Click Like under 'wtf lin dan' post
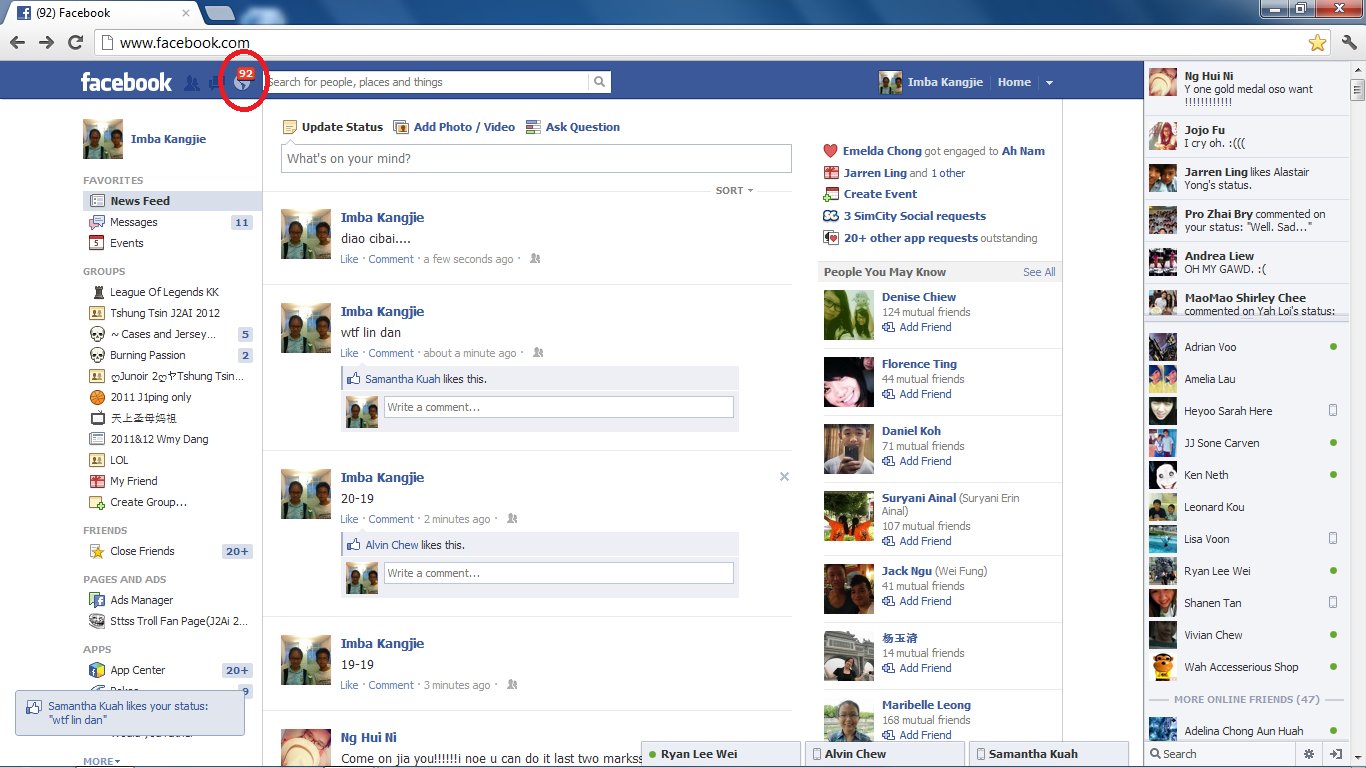Screen dimensions: 1366x768 click(x=349, y=353)
